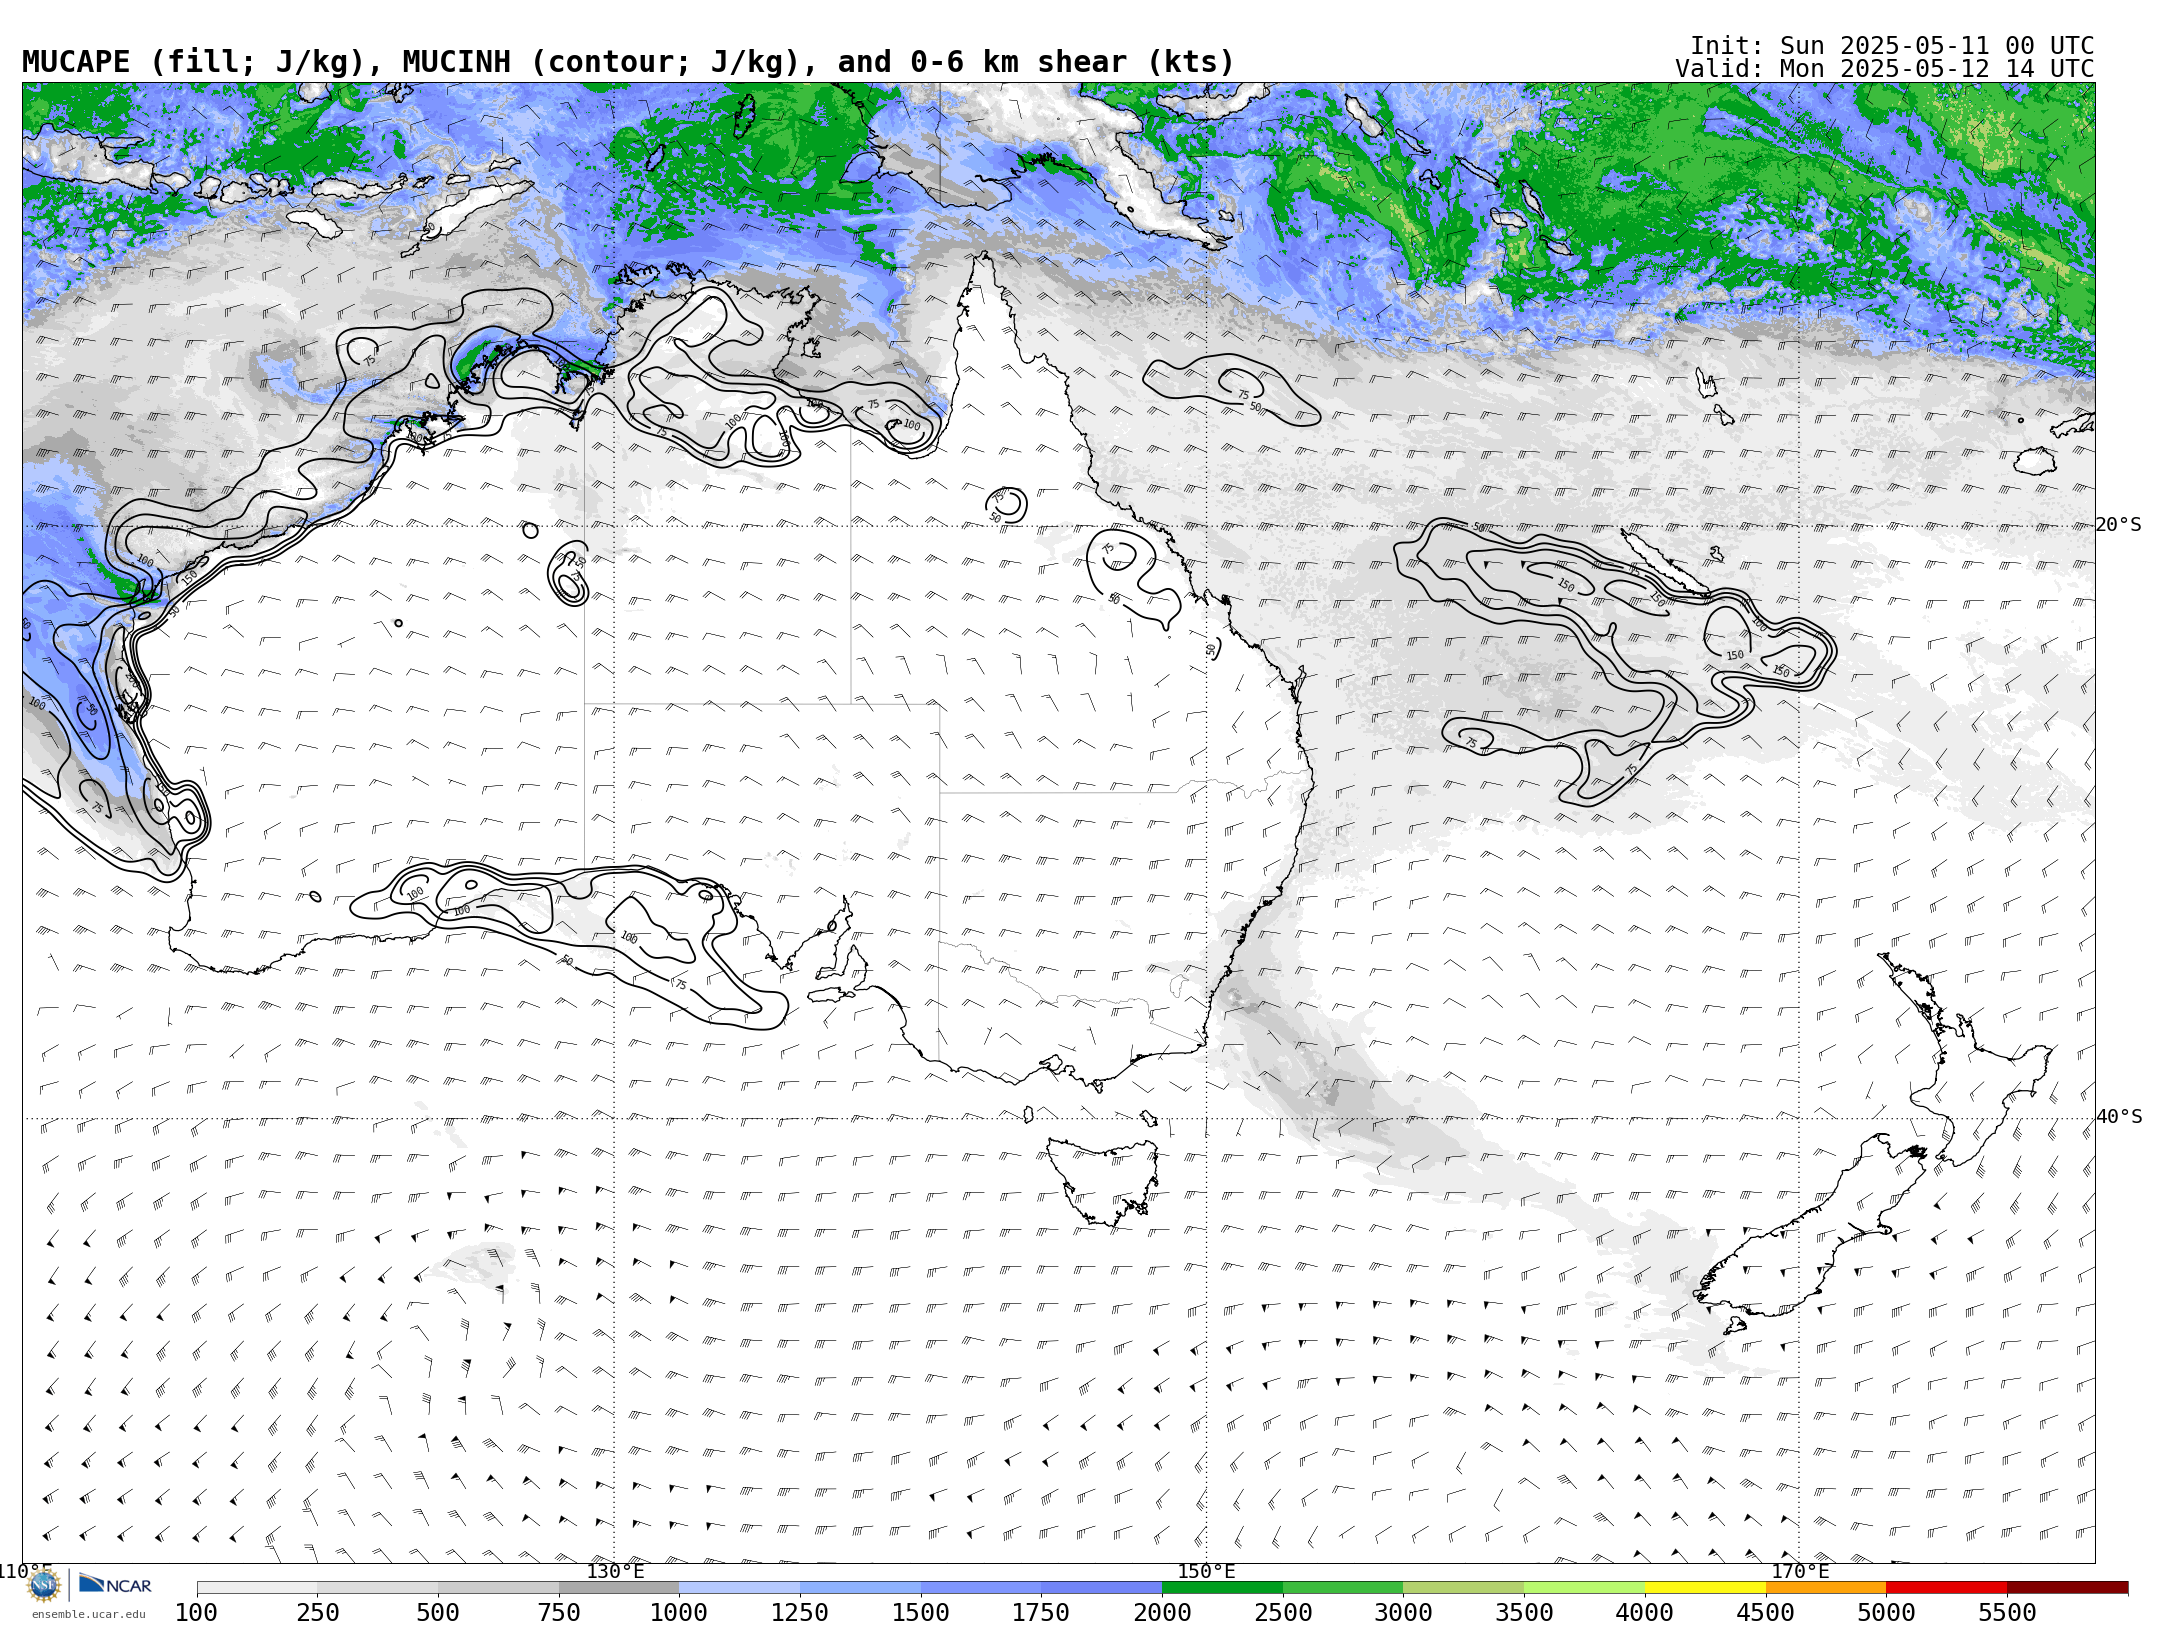Pick the medium green 2500–3000 colorbar swatch
Screen dimensions: 2160x1626
(1343, 1588)
